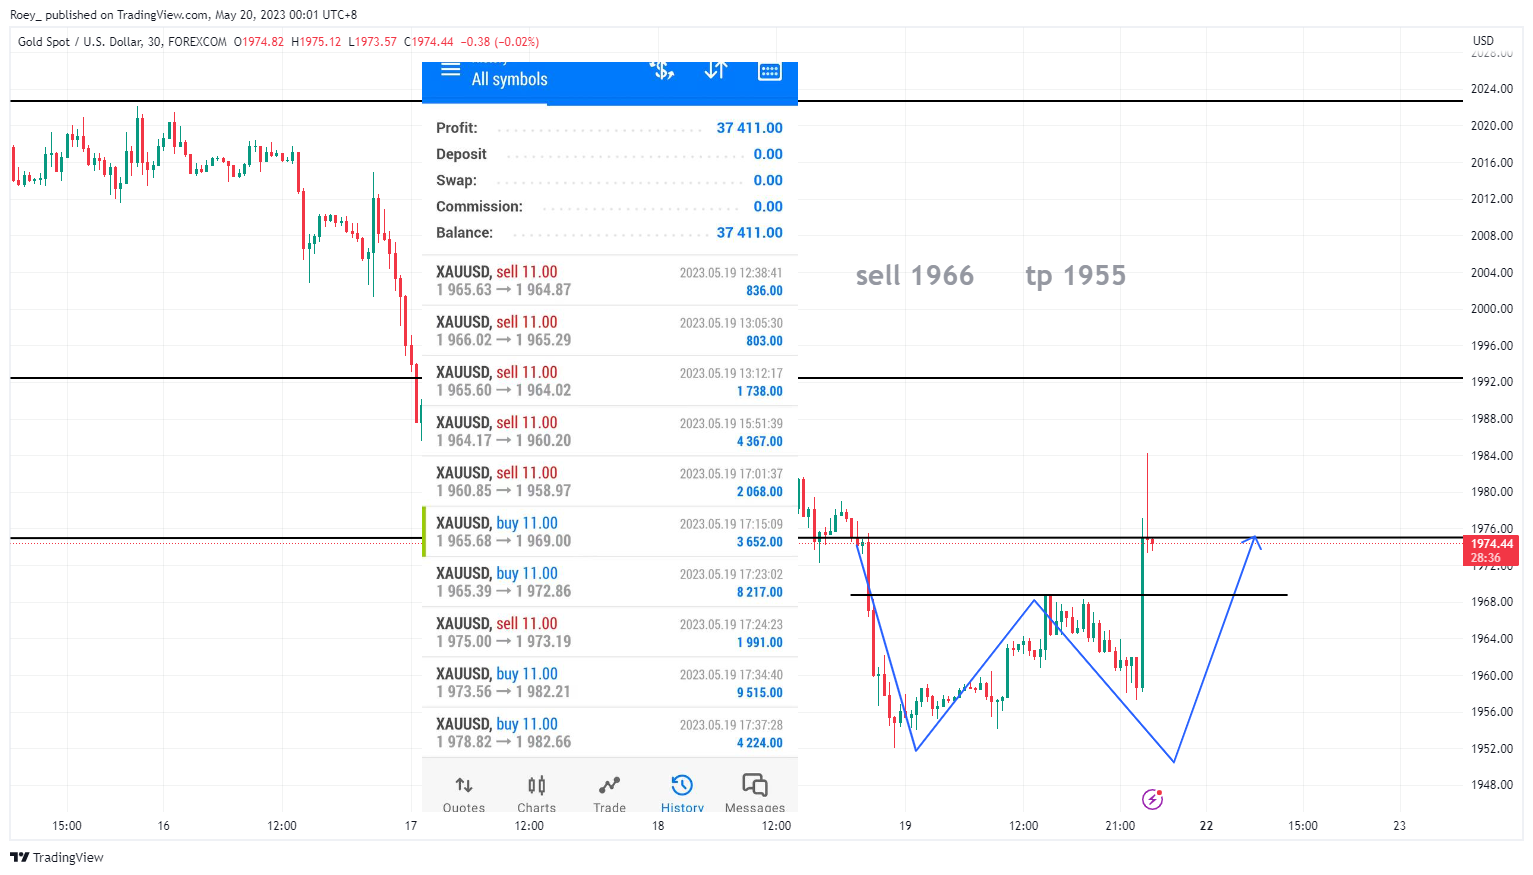Click the 'tp 1955' chart annotation
1533x875 pixels.
[x=1075, y=276]
